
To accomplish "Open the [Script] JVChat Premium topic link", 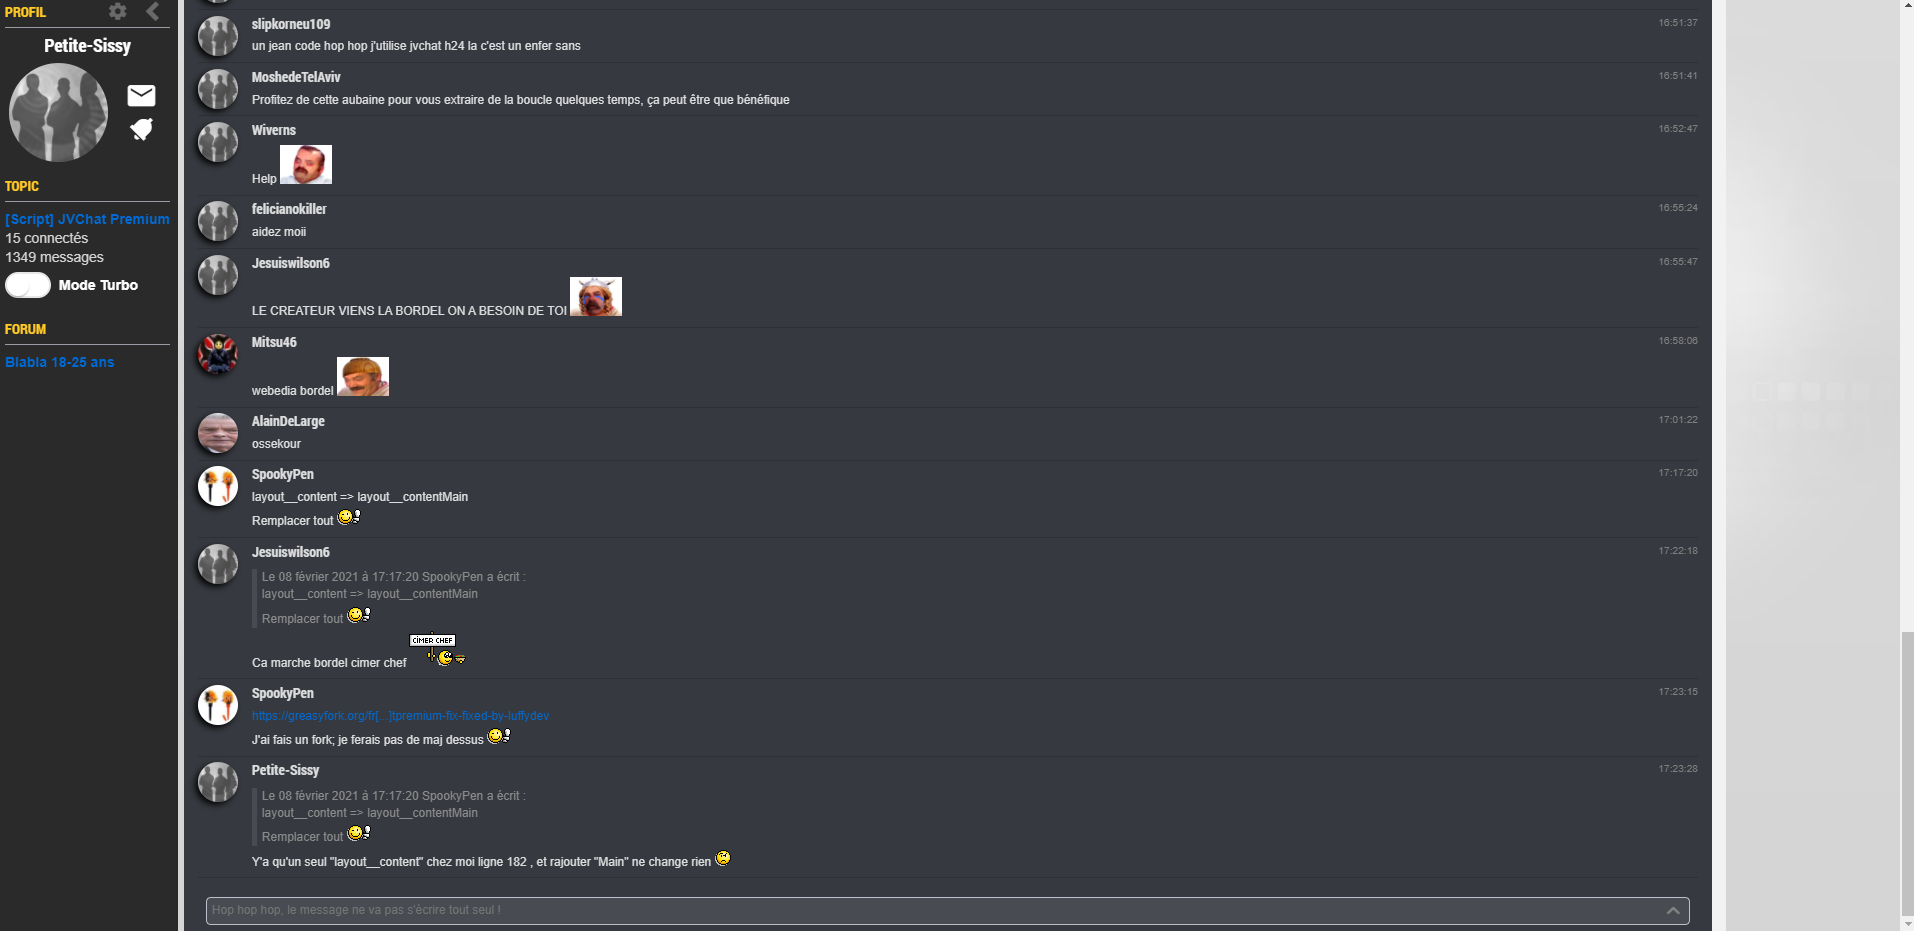I will [x=87, y=219].
